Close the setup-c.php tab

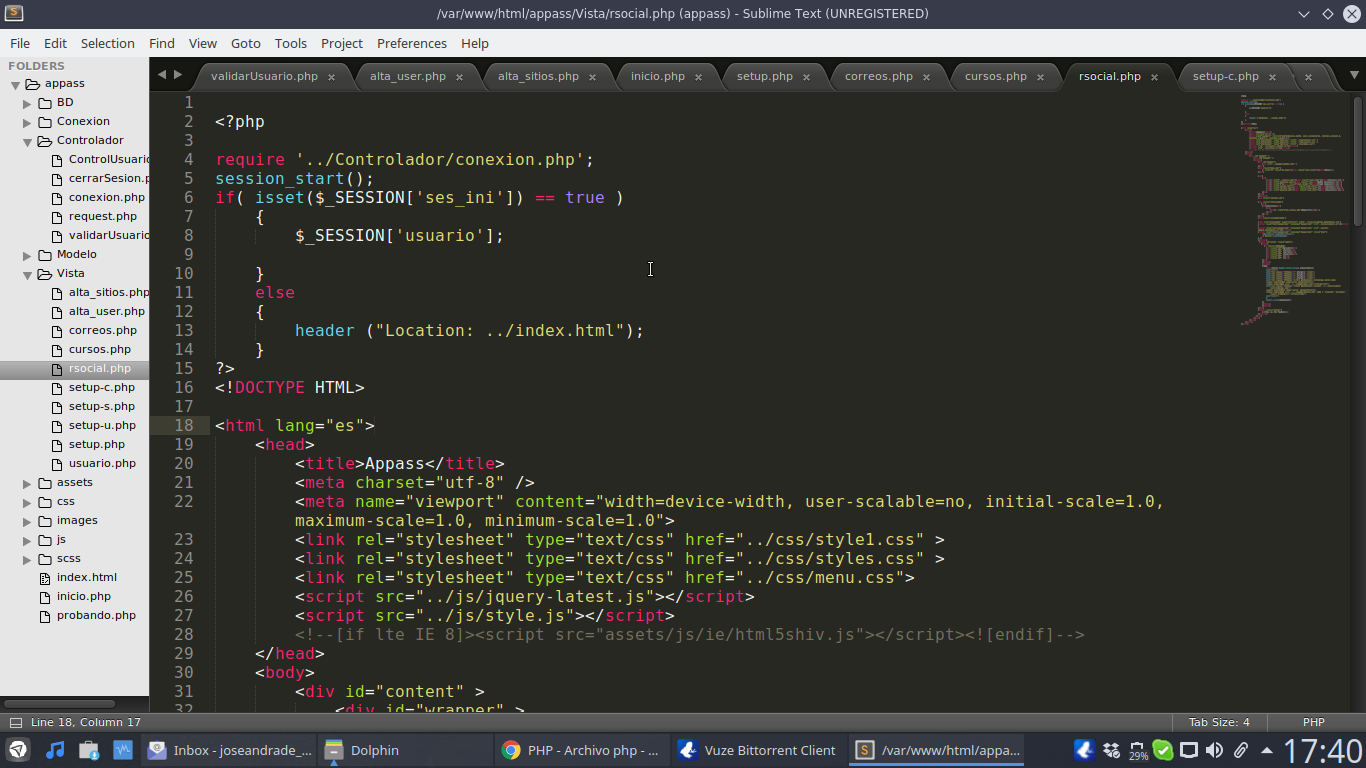click(1272, 77)
